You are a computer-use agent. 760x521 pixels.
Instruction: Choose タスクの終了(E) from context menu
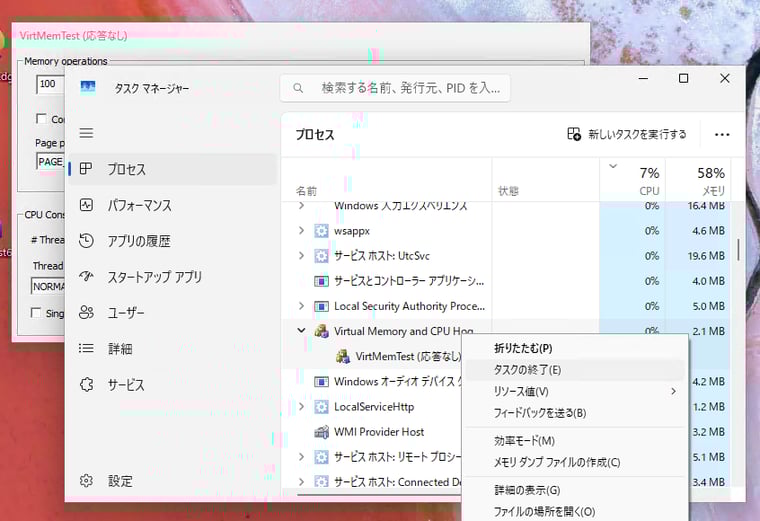575,370
